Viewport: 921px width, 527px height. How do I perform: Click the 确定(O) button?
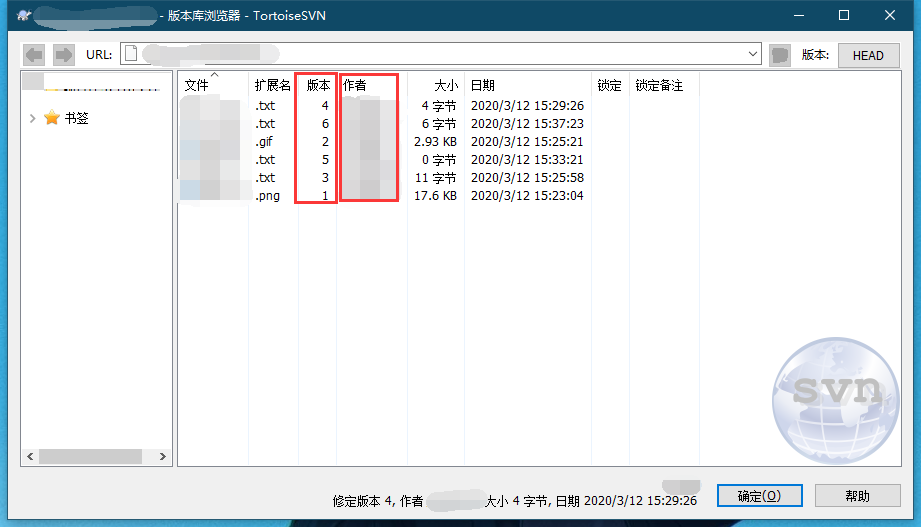(759, 496)
